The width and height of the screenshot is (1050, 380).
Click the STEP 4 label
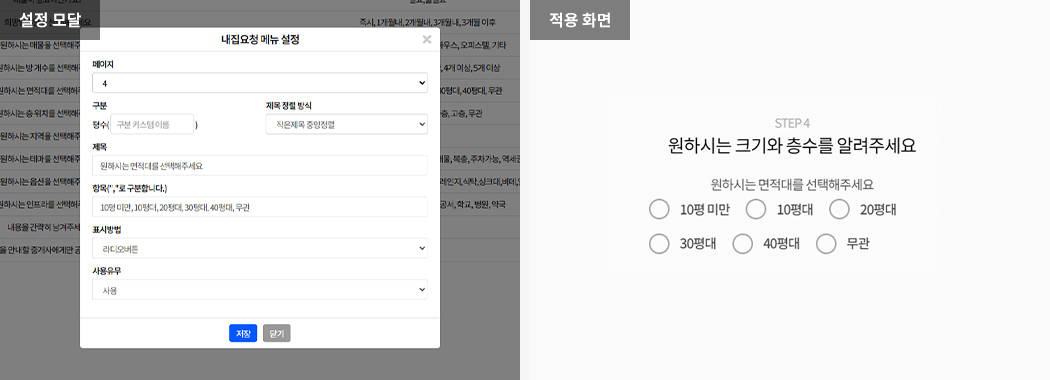(792, 123)
